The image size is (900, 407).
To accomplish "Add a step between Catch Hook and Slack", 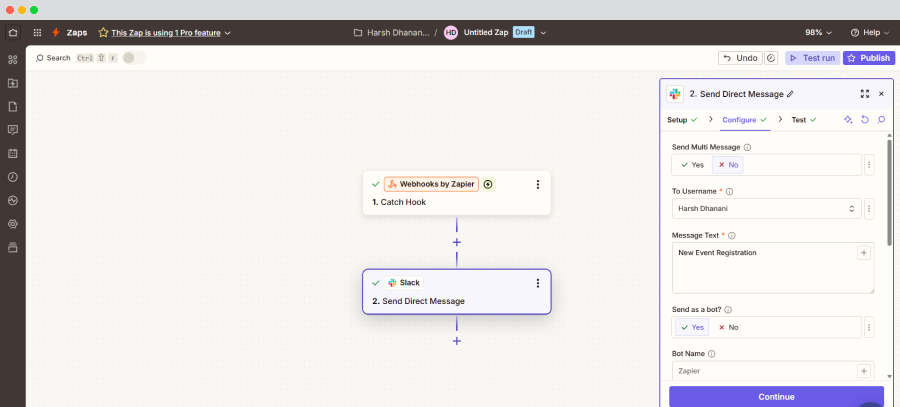I will (457, 242).
